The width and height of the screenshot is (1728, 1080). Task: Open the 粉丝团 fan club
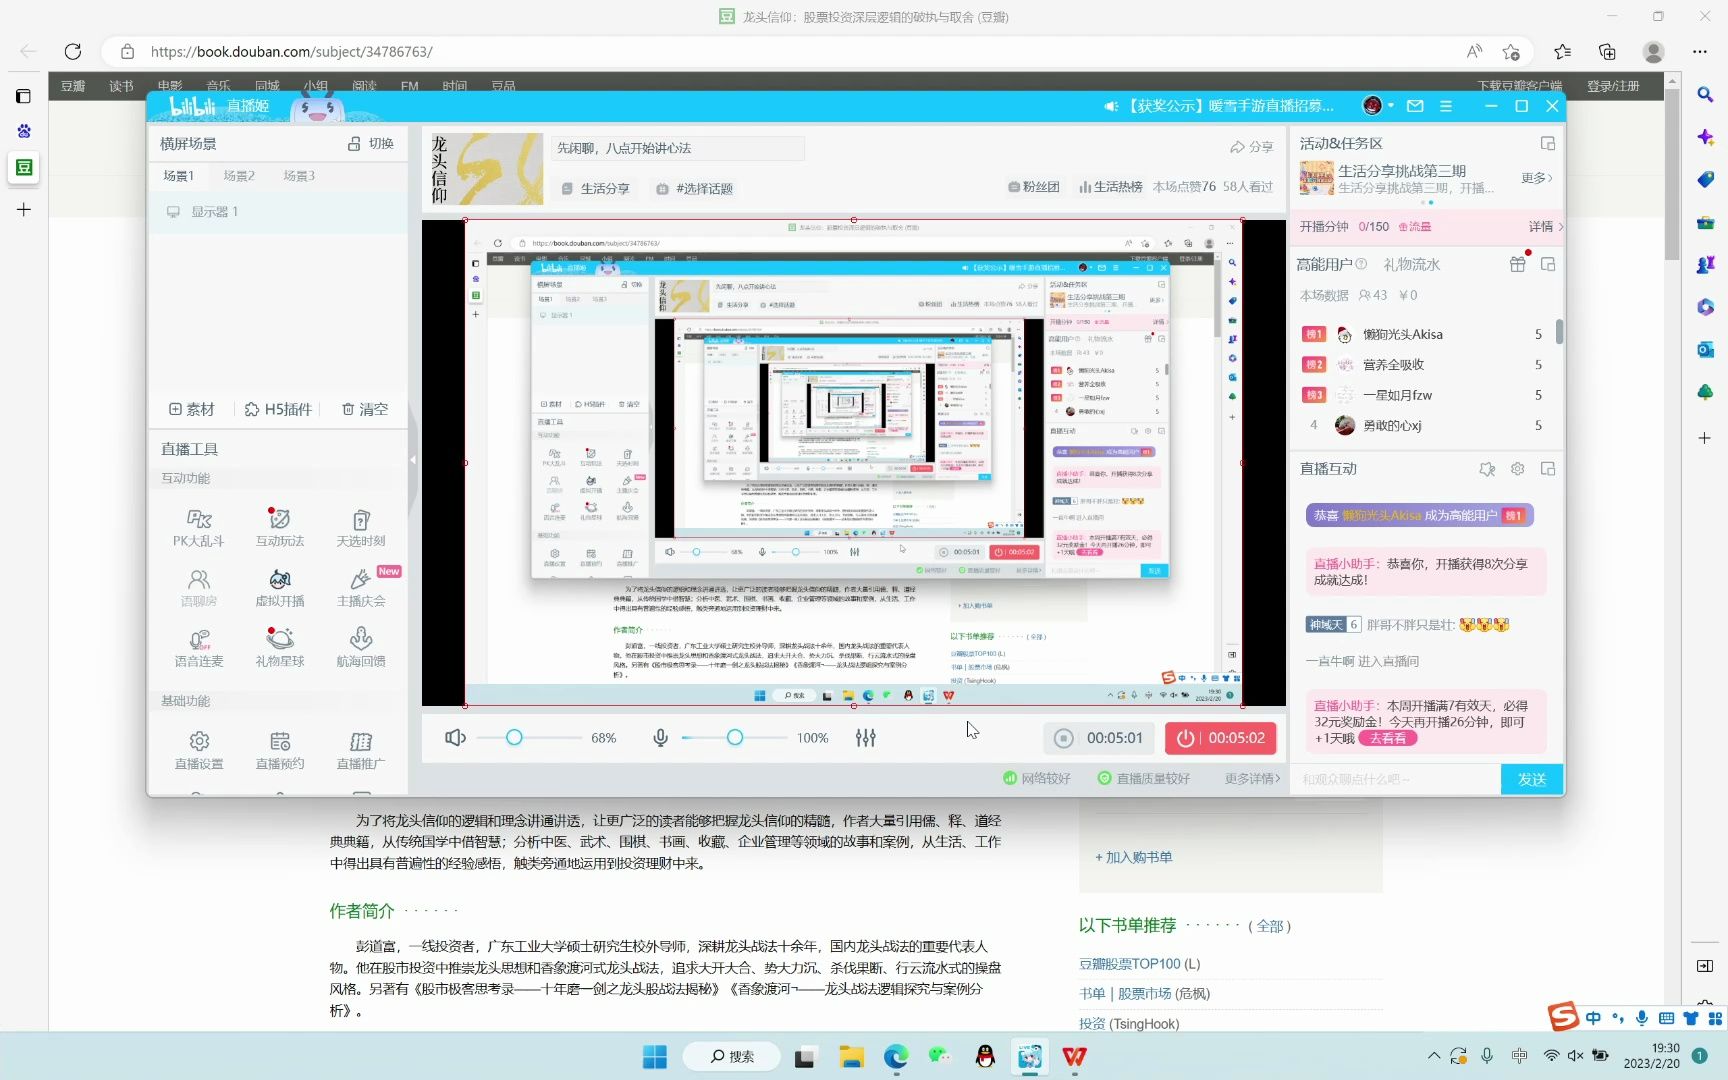[x=1033, y=187]
